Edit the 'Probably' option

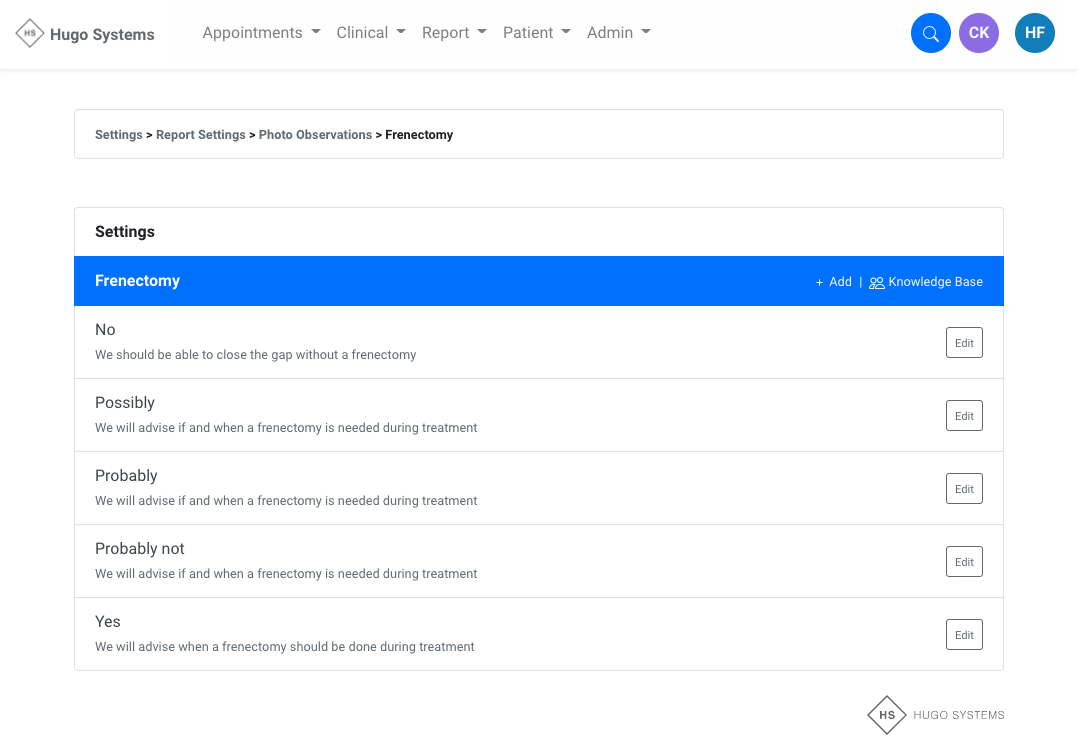[x=964, y=489]
